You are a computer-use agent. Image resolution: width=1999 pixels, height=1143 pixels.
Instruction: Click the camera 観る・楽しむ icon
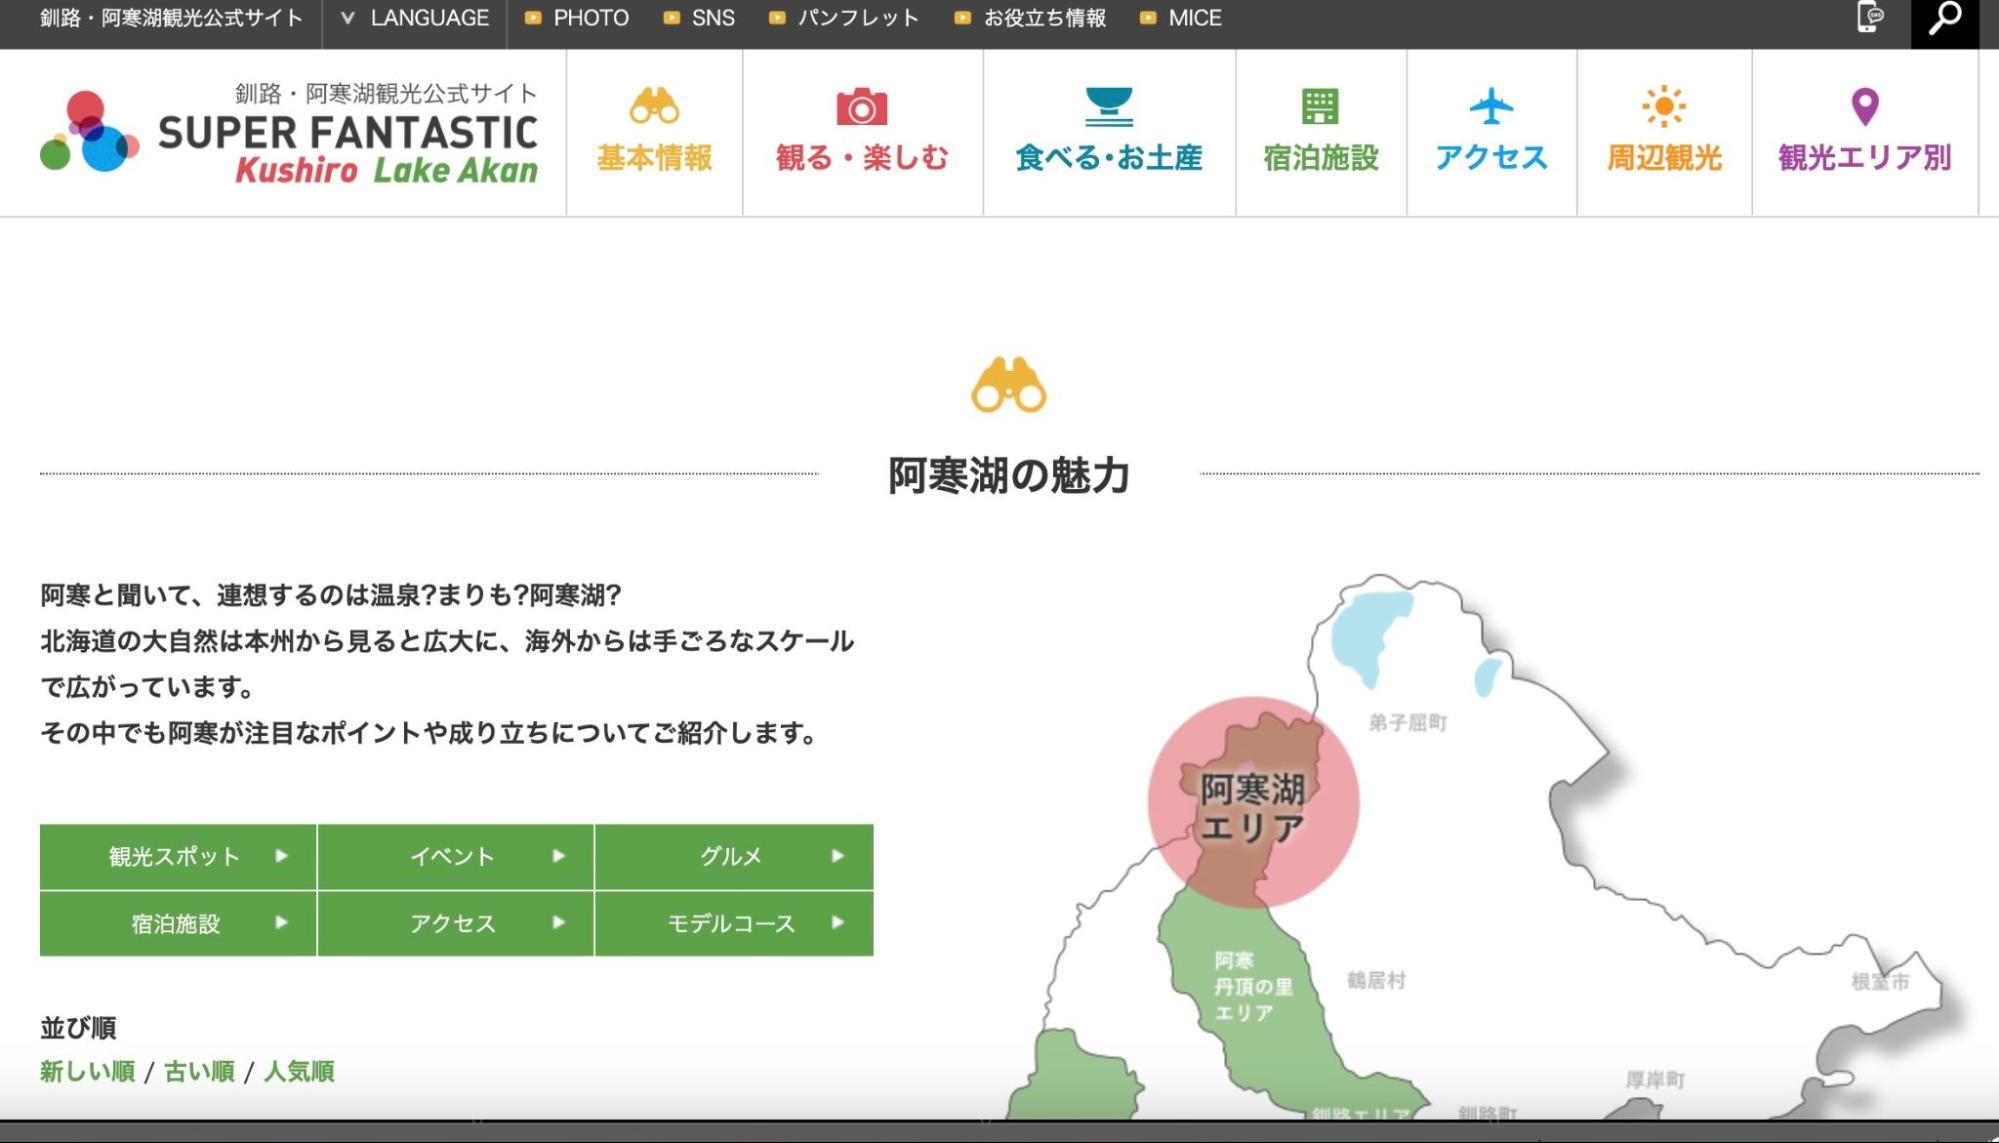click(x=861, y=107)
